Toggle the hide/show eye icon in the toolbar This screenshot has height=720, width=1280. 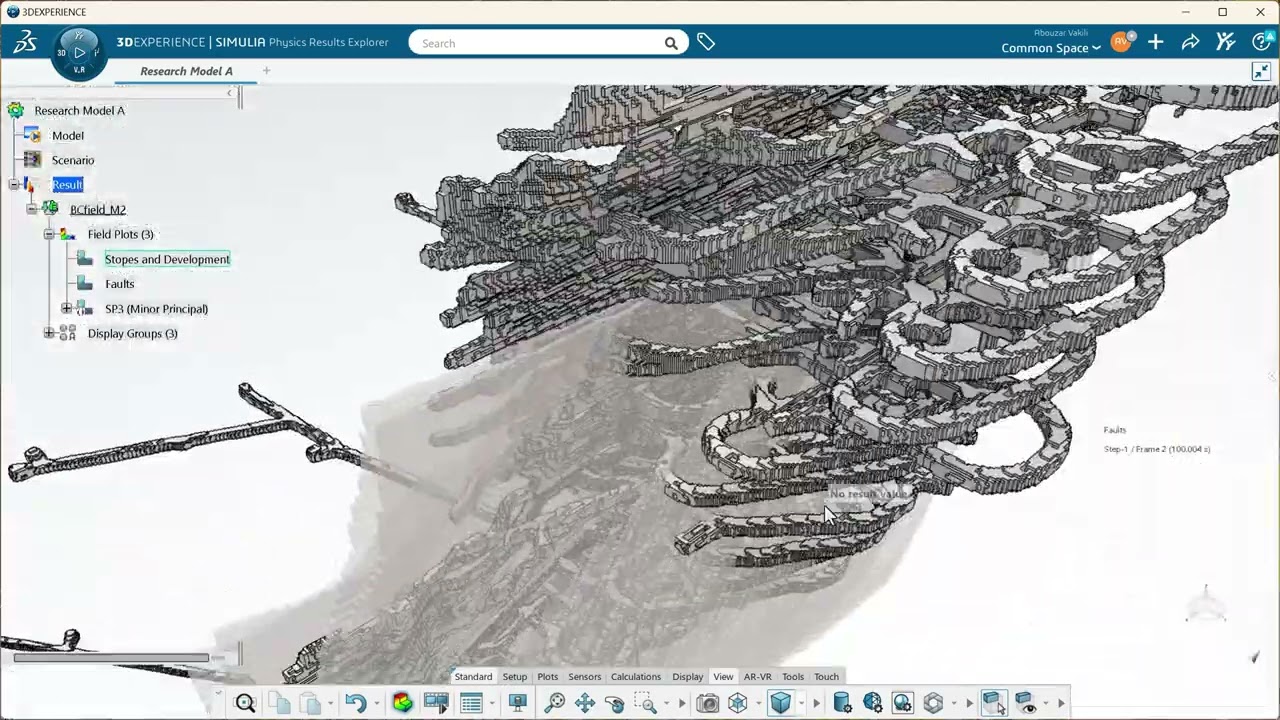1027,704
